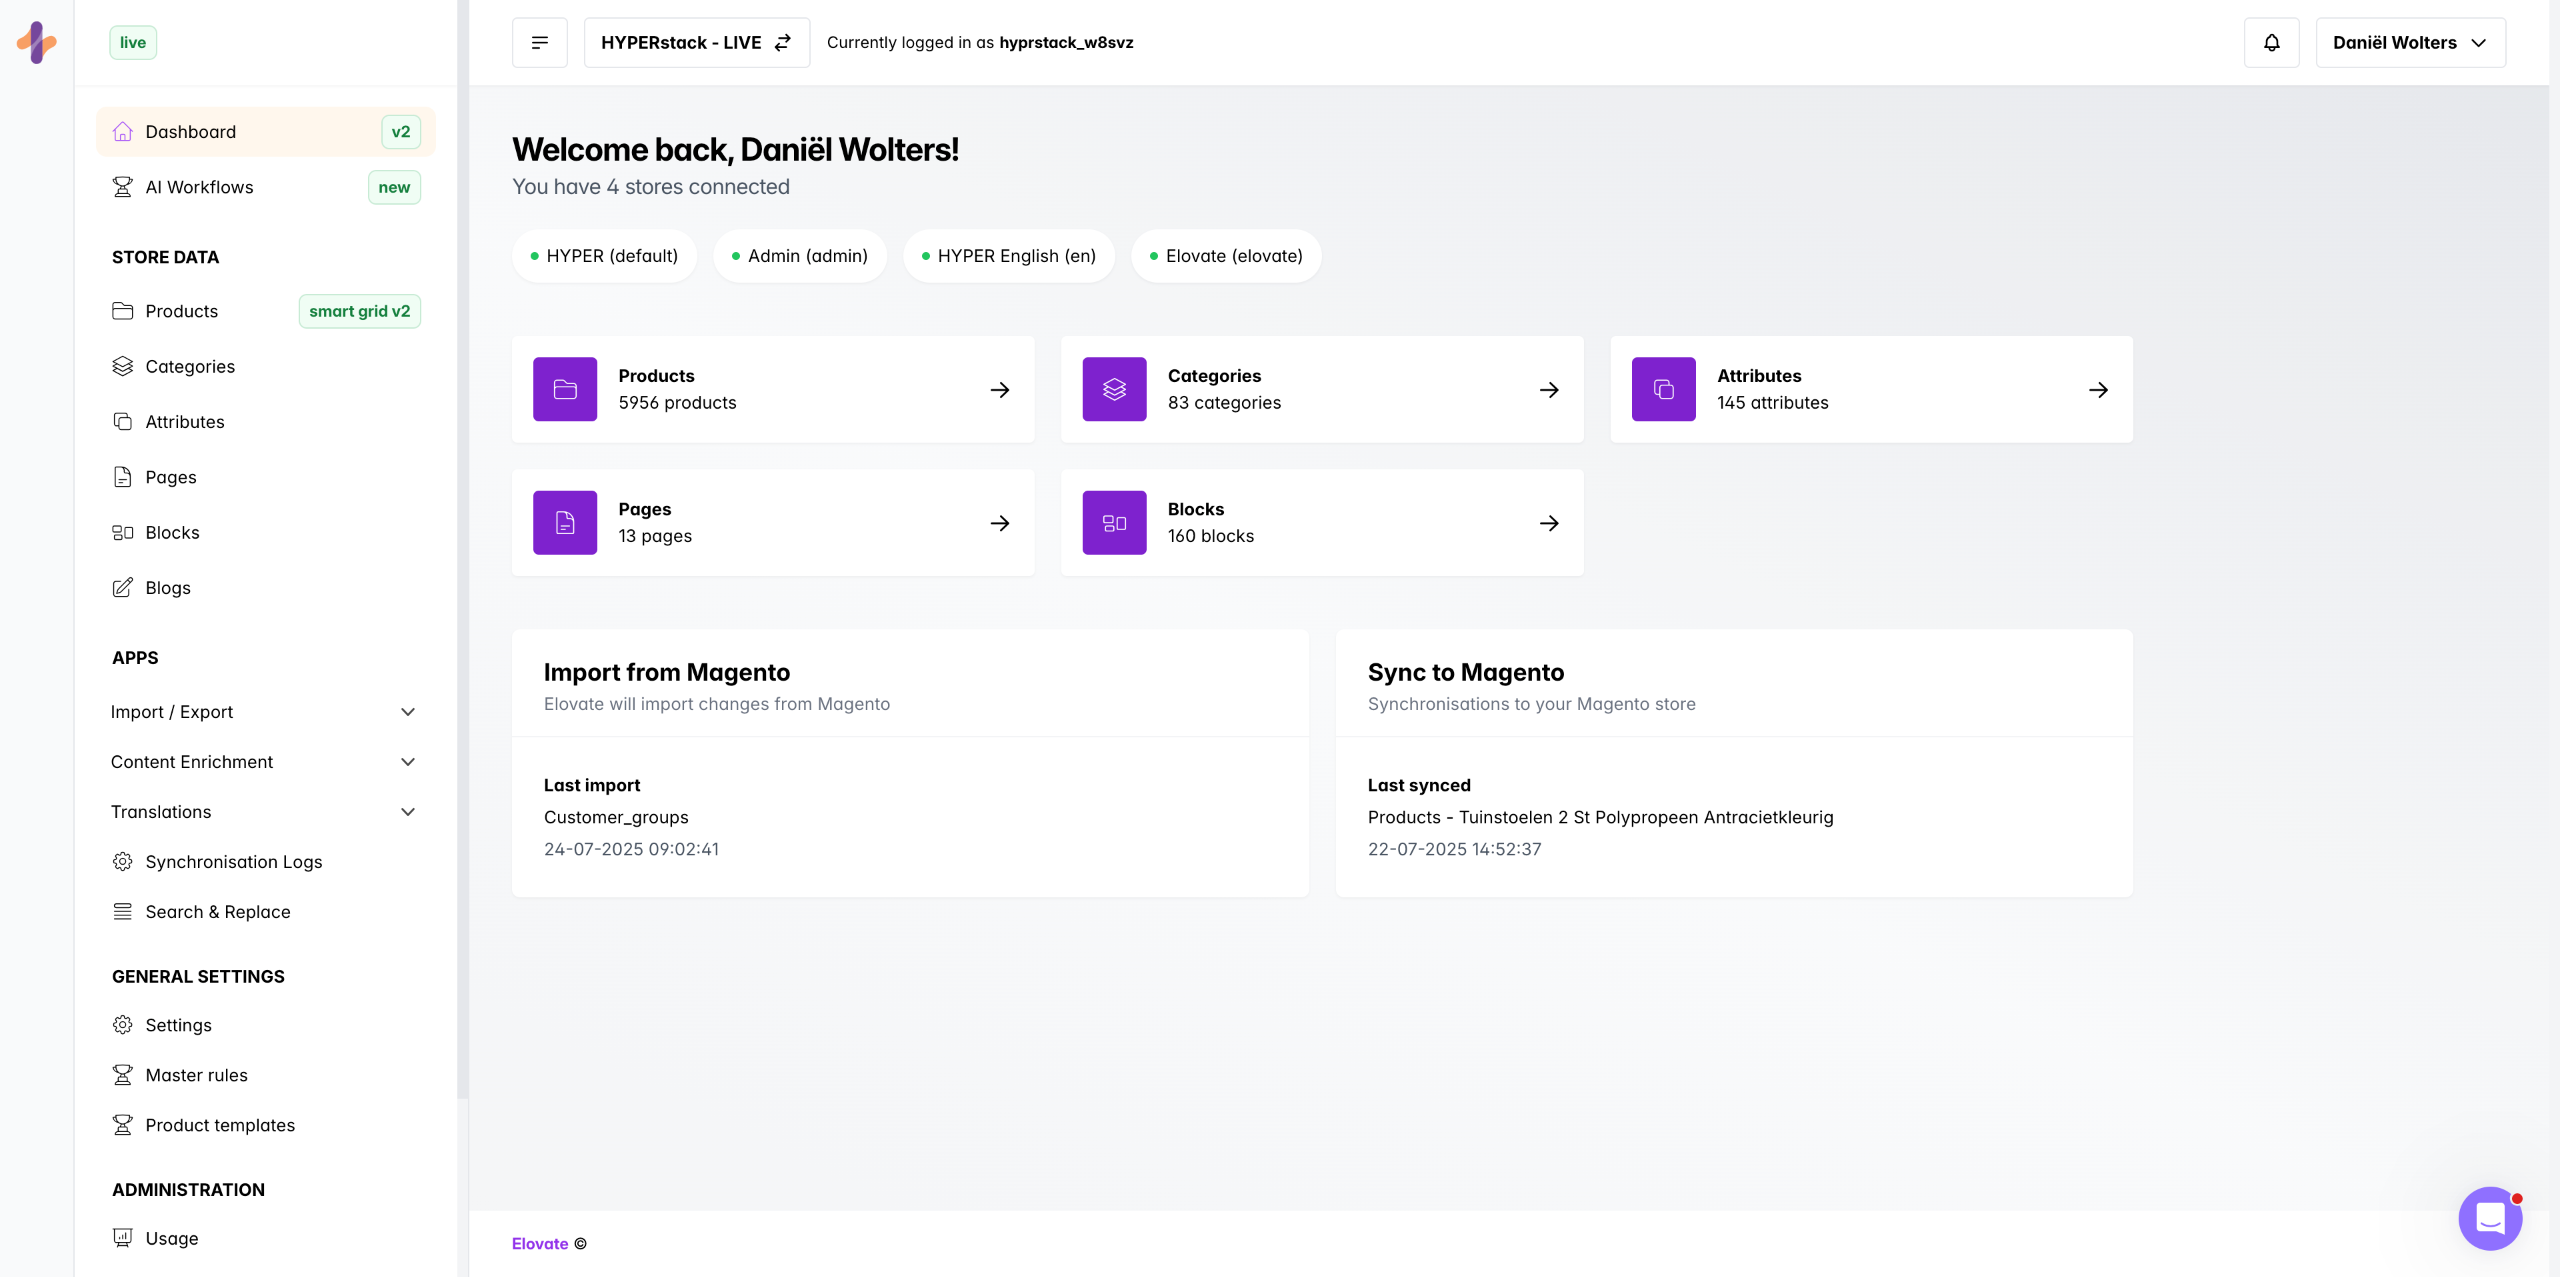The image size is (2560, 1277).
Task: Click the purple Categories layers icon
Action: 1114,389
